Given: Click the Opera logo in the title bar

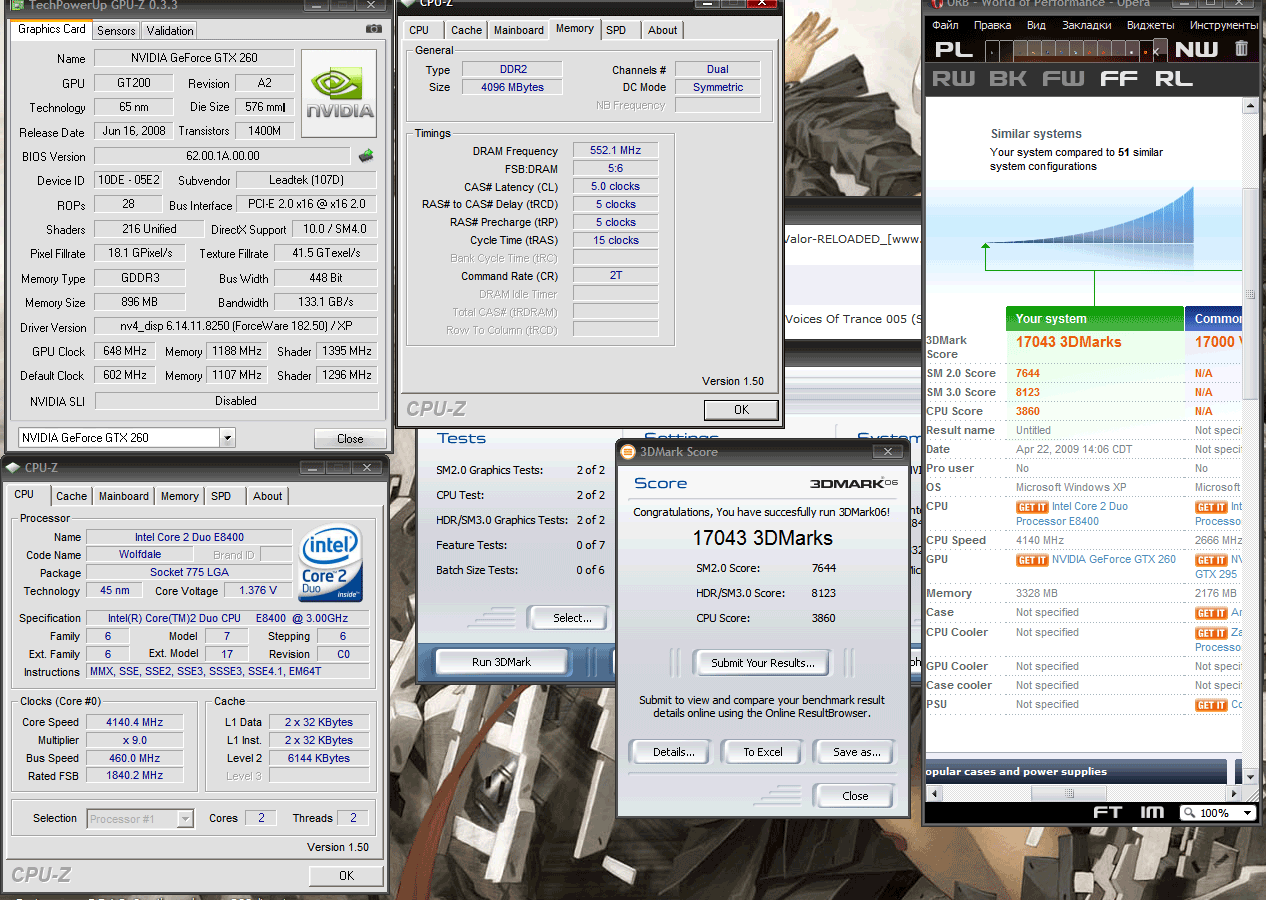Looking at the screenshot, I should [x=936, y=4].
